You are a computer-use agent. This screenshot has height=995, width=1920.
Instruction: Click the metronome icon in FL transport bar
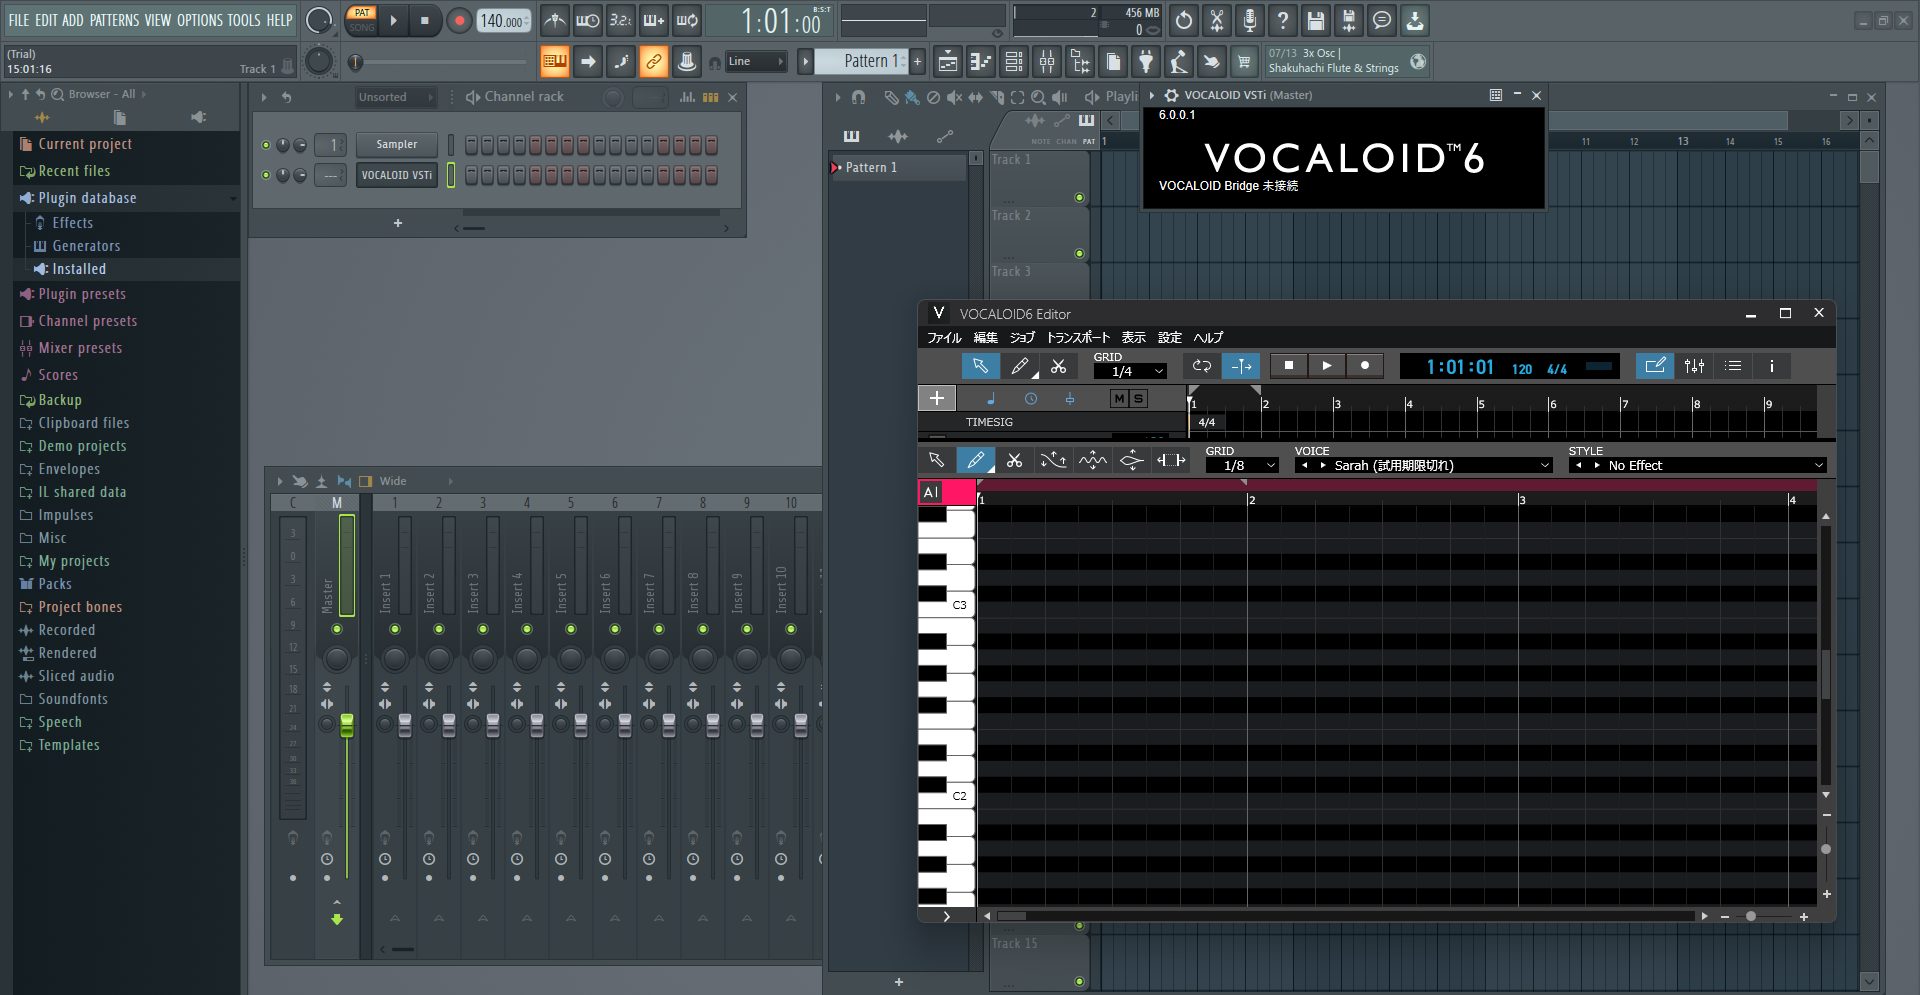(555, 20)
